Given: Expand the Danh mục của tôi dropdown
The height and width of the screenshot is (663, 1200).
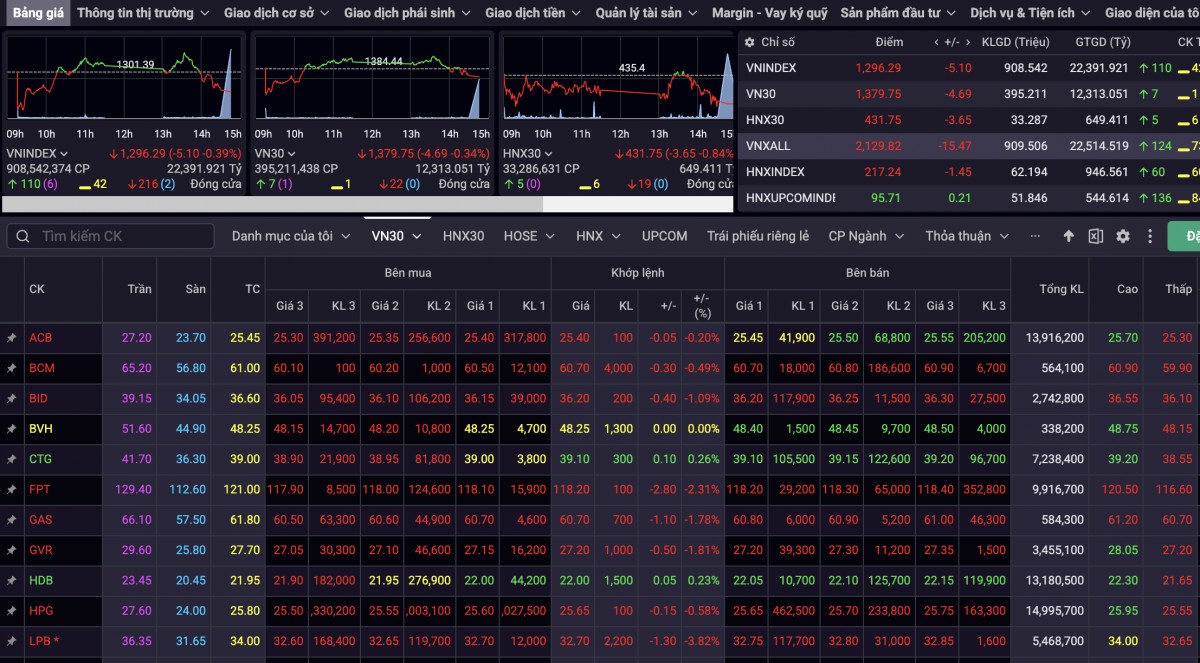Looking at the screenshot, I should pyautogui.click(x=291, y=236).
